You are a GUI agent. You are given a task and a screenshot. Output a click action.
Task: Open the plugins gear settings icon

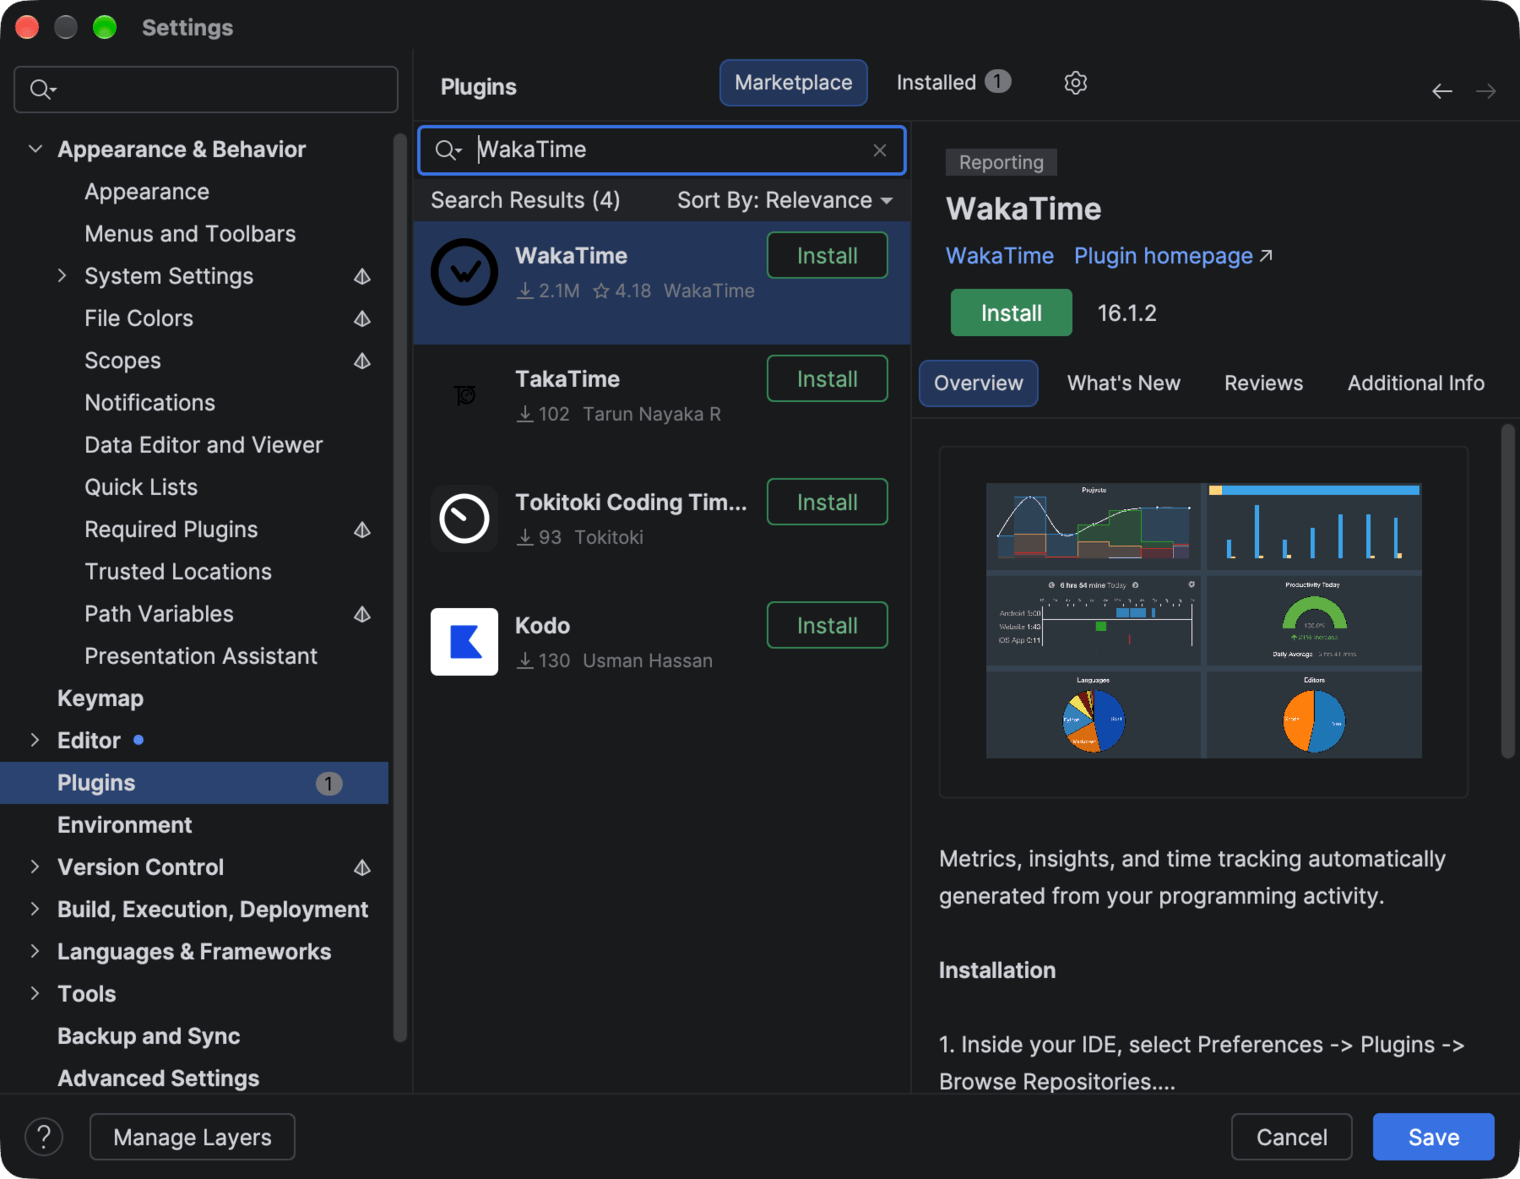(1075, 83)
